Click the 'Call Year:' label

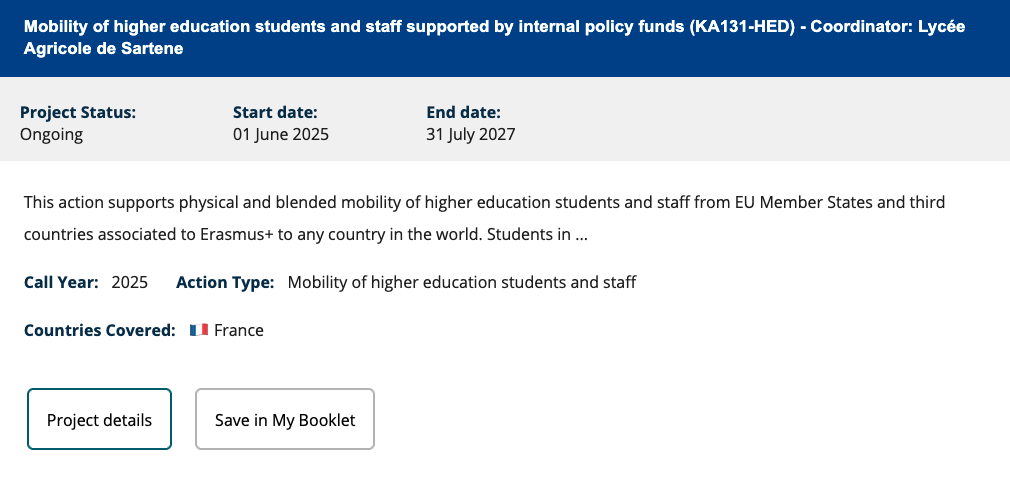point(61,282)
